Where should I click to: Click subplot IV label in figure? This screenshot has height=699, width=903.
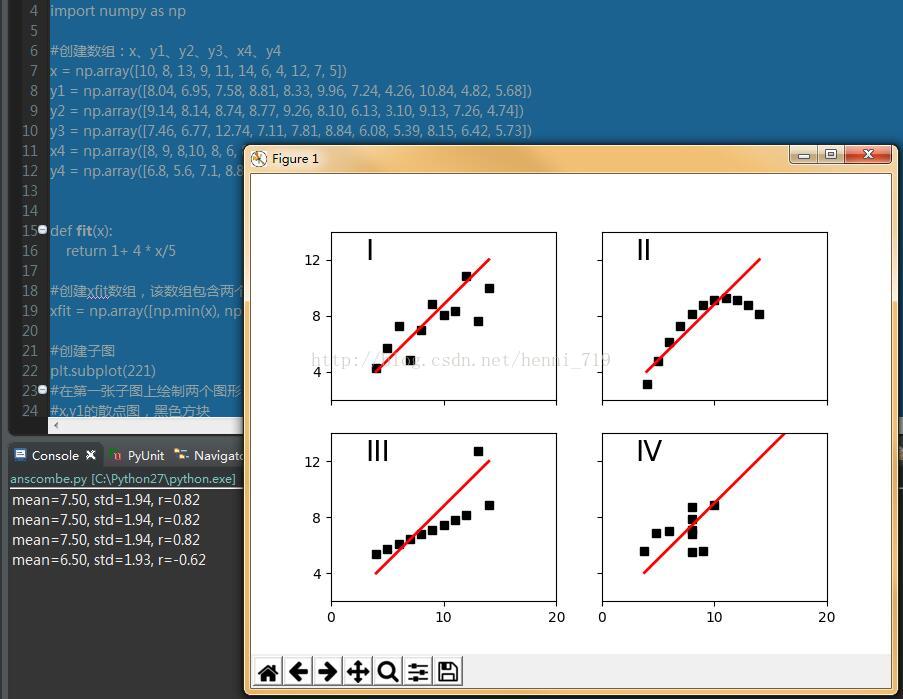pos(650,451)
